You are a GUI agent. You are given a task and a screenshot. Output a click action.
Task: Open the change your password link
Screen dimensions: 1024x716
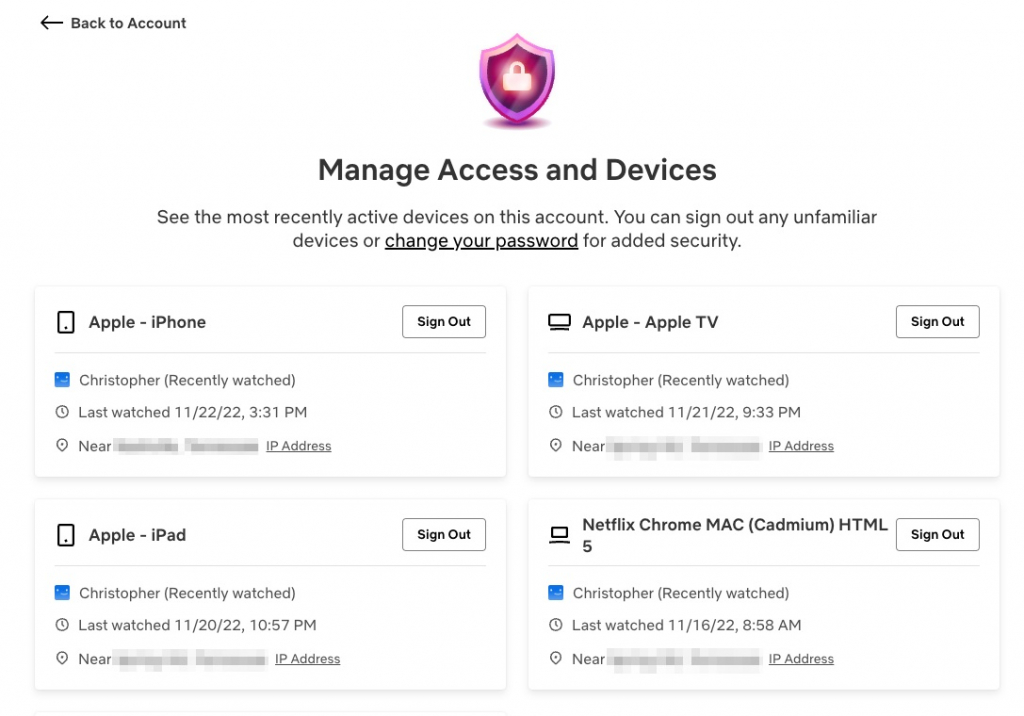tap(481, 240)
